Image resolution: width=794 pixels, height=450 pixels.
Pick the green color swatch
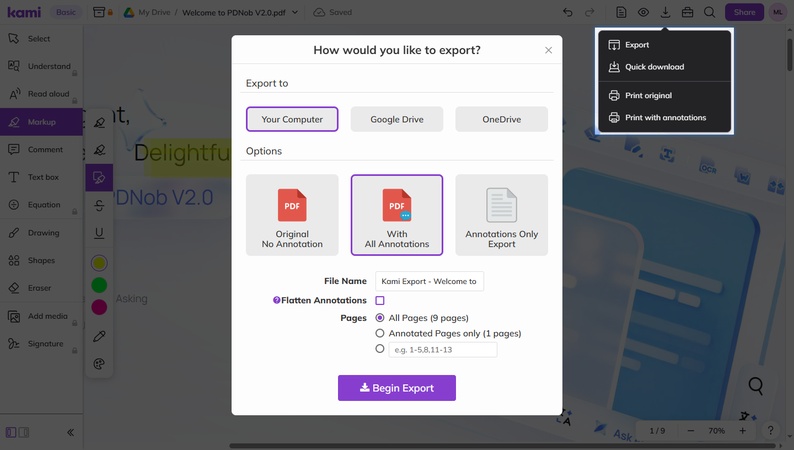[99, 285]
